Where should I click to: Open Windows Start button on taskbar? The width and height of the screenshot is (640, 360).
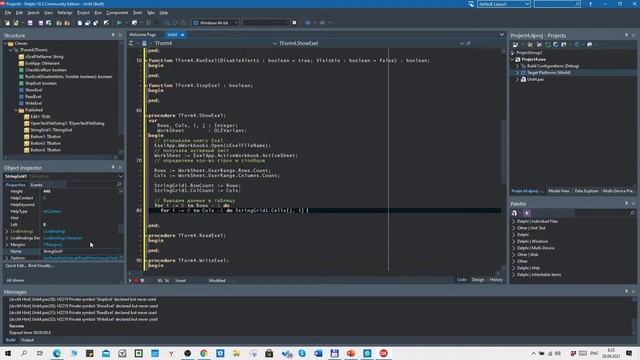[8, 353]
